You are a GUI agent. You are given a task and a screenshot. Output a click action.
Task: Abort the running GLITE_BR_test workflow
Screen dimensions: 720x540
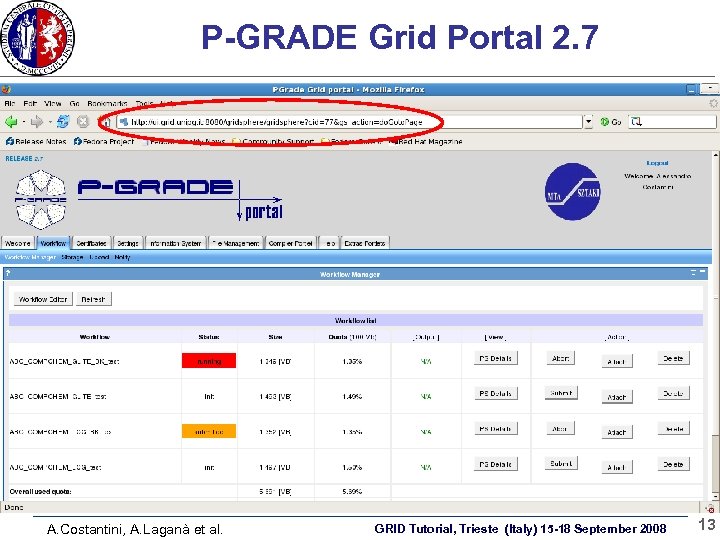point(561,358)
